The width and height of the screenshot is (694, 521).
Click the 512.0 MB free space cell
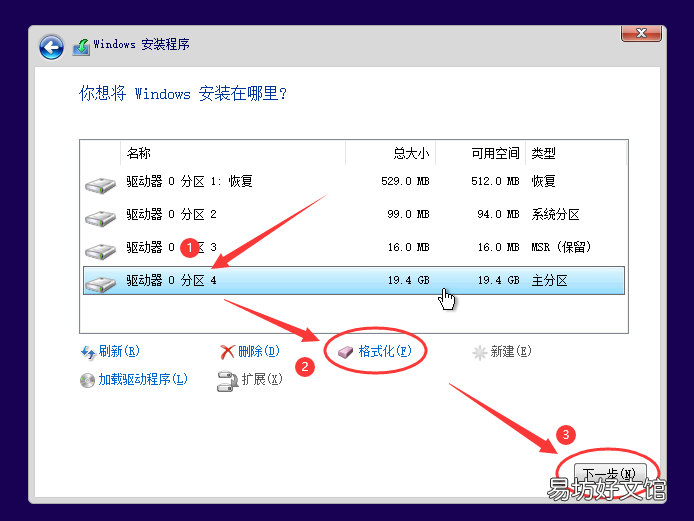pos(495,181)
